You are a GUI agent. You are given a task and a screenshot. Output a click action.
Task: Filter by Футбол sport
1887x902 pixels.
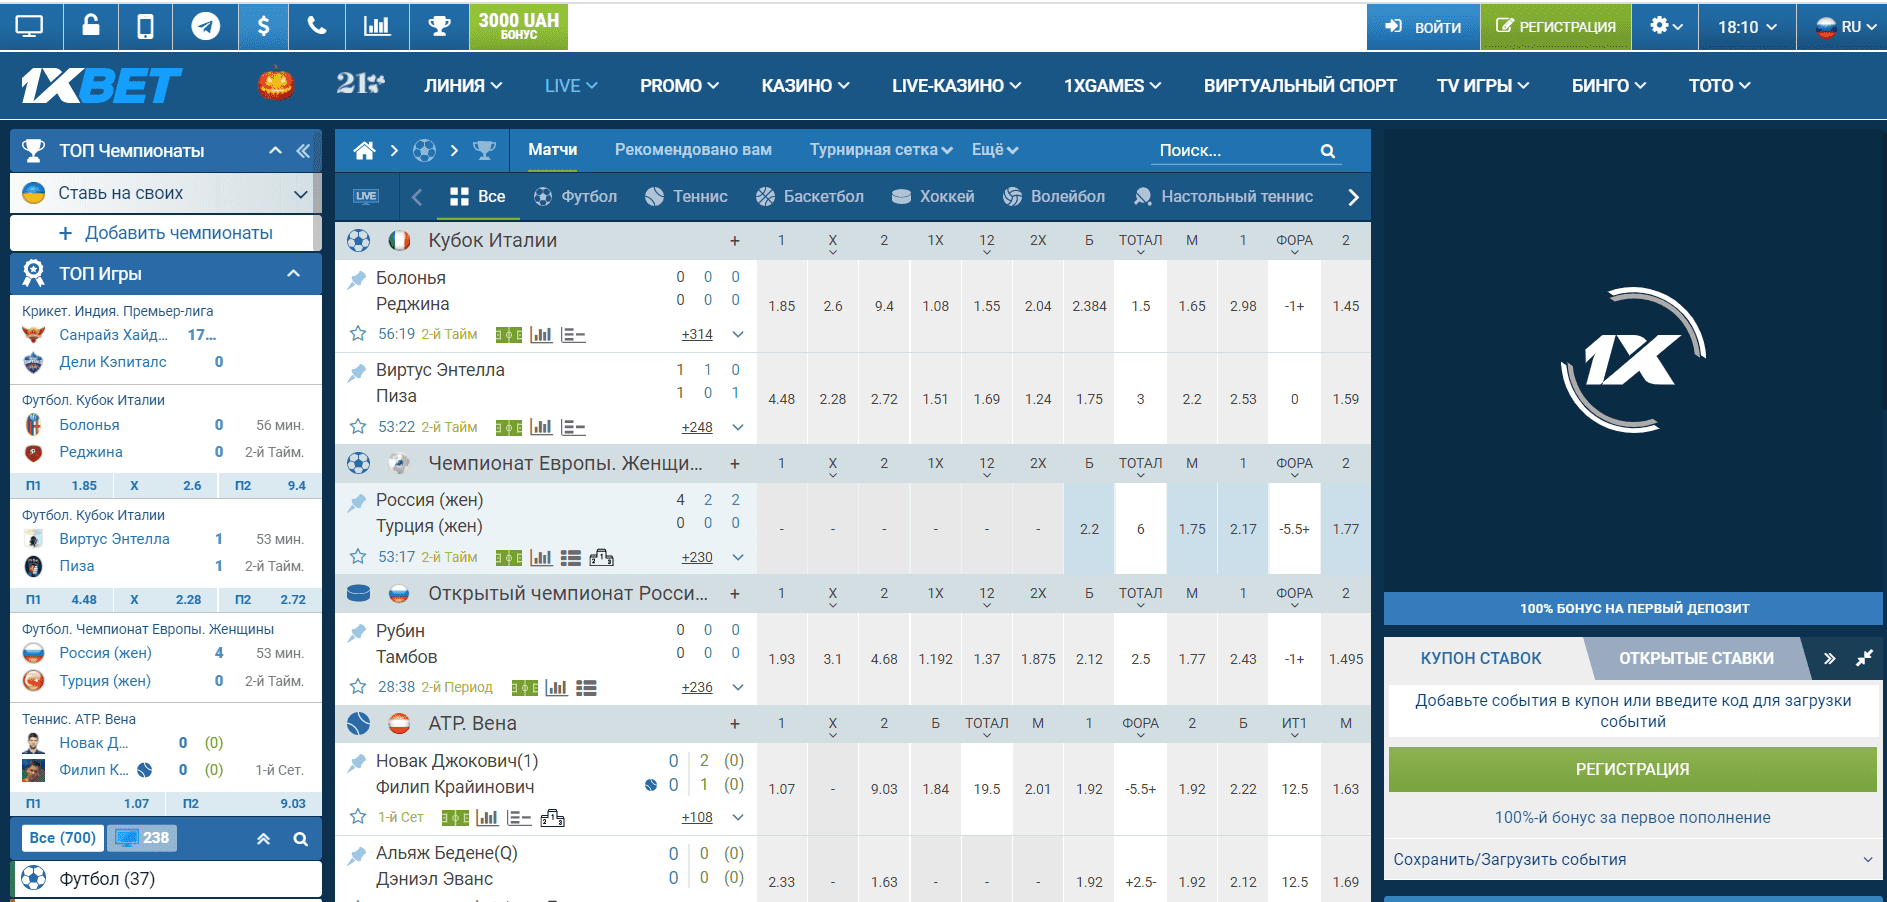coord(575,197)
